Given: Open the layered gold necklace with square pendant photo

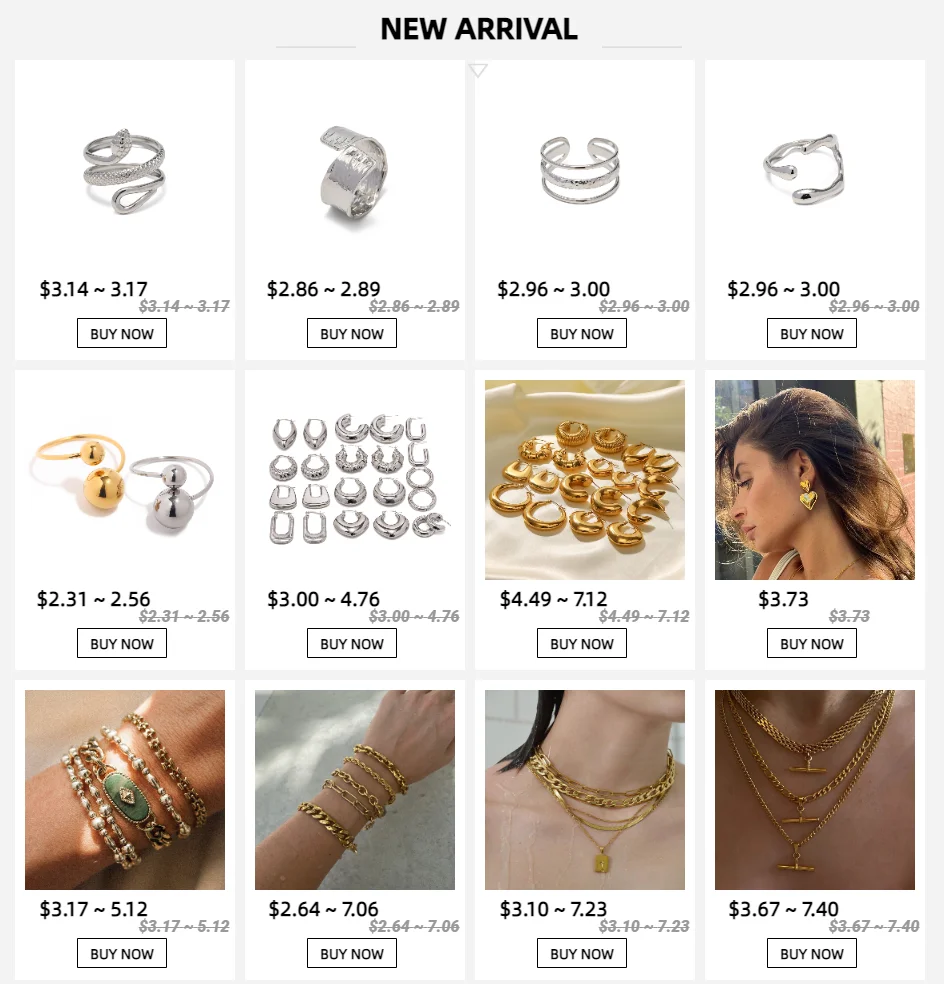Looking at the screenshot, I should pyautogui.click(x=584, y=790).
